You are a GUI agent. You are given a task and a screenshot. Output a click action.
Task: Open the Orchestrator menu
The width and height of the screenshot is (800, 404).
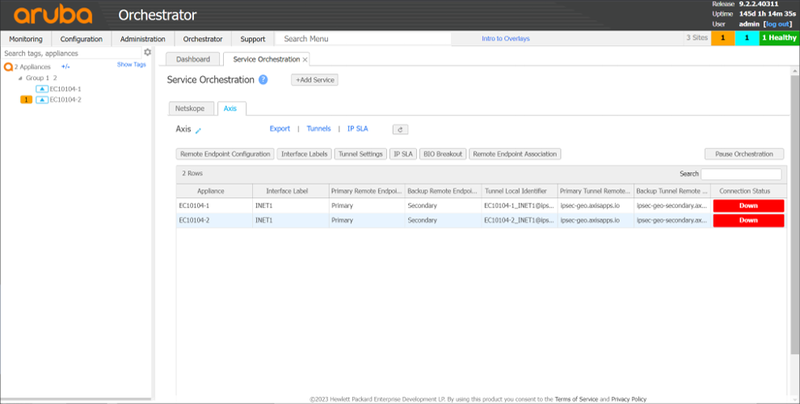pos(203,39)
